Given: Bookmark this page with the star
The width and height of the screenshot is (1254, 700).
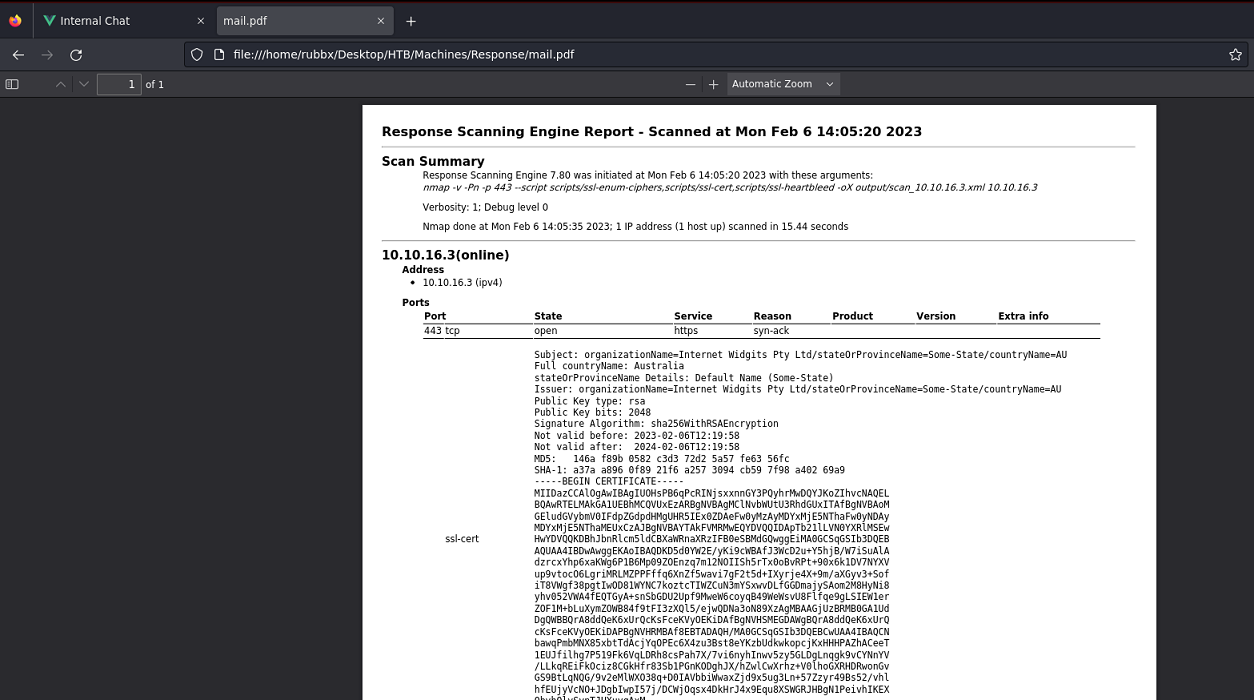Looking at the screenshot, I should click(x=1235, y=55).
